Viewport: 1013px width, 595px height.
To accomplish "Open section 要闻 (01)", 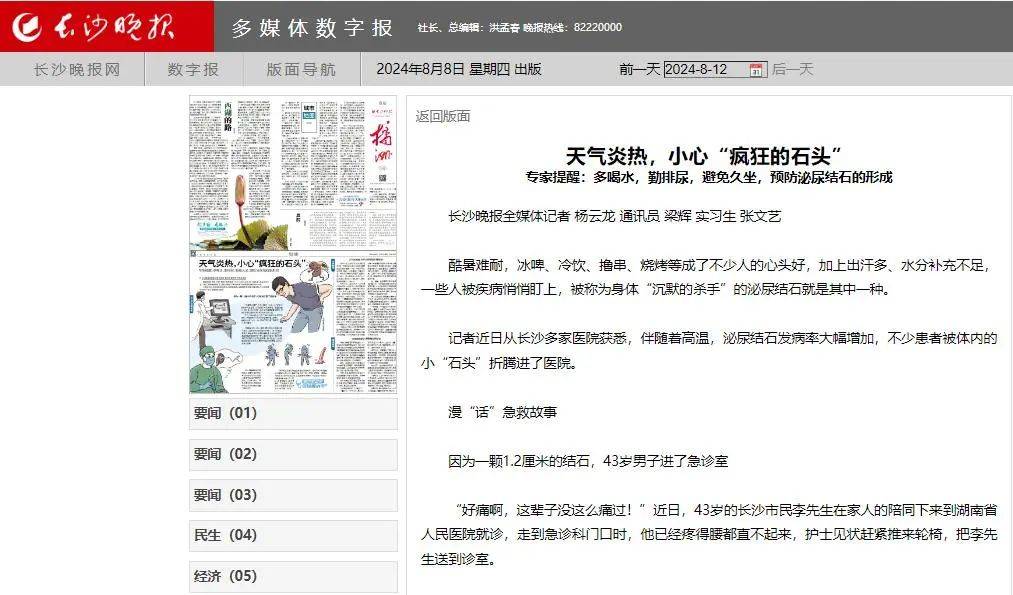I will [292, 413].
